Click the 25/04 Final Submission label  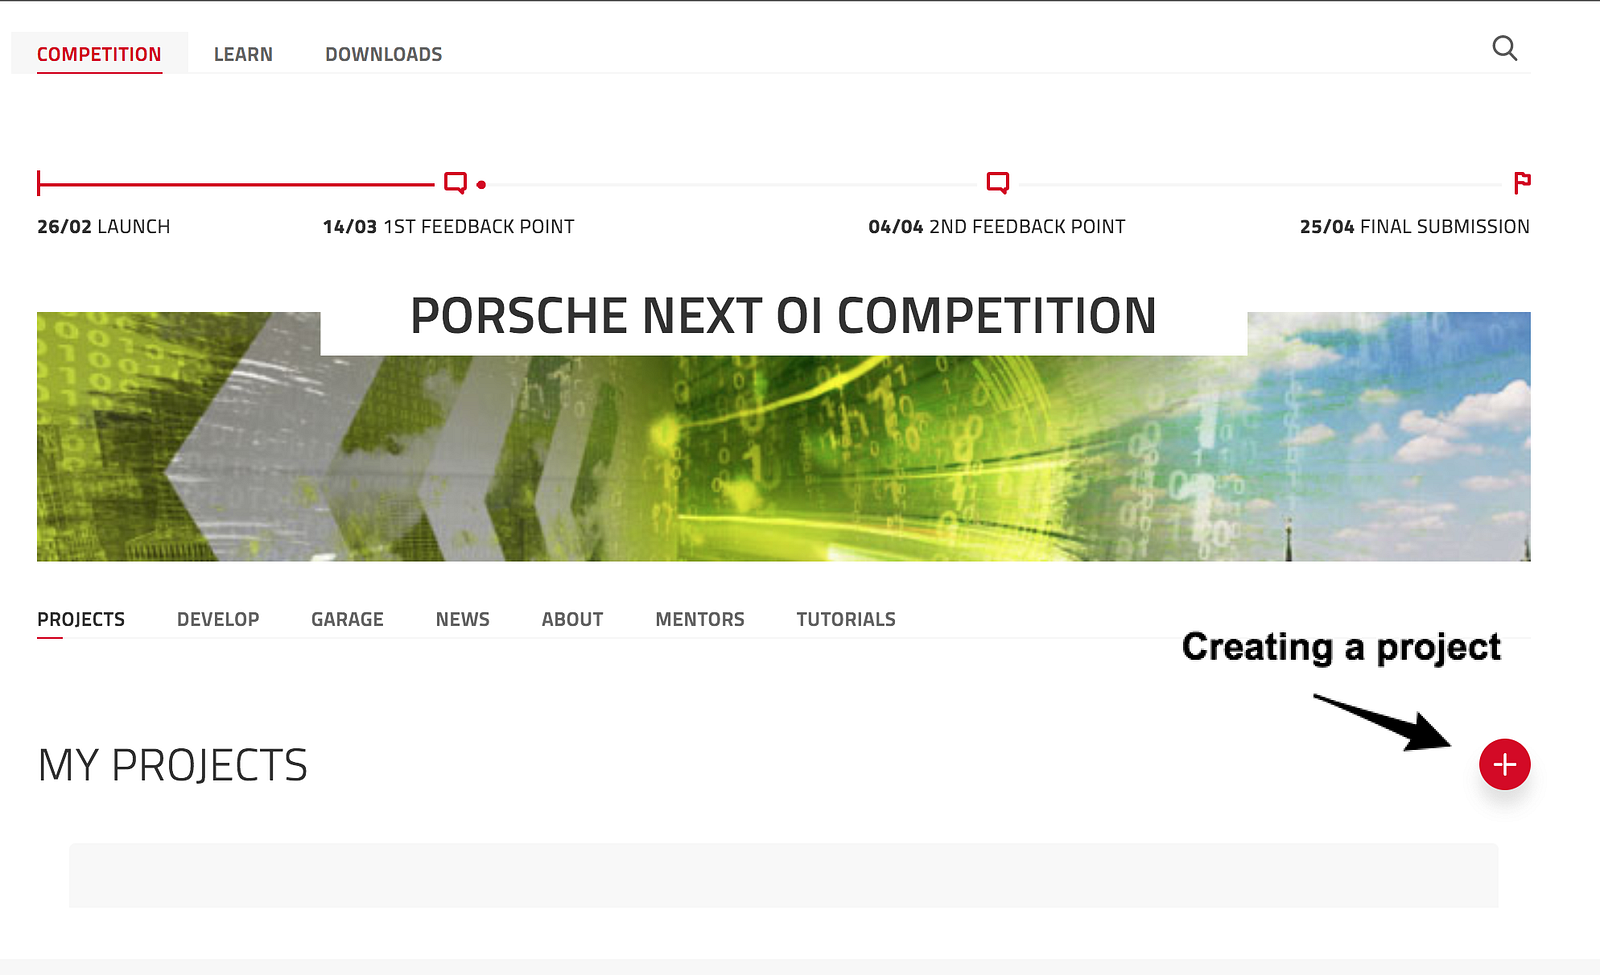(x=1415, y=227)
